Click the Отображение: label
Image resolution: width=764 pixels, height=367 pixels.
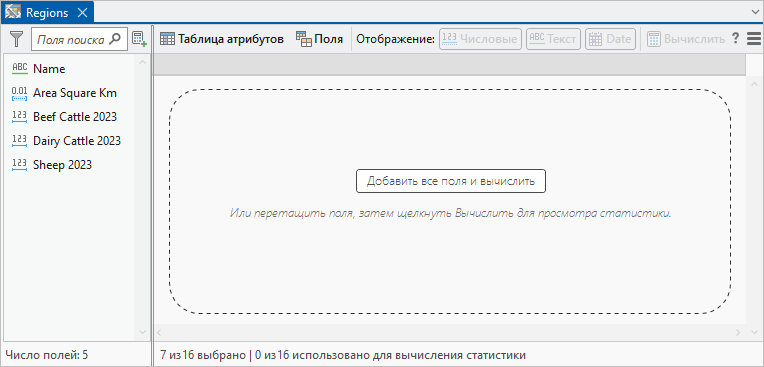click(x=395, y=39)
